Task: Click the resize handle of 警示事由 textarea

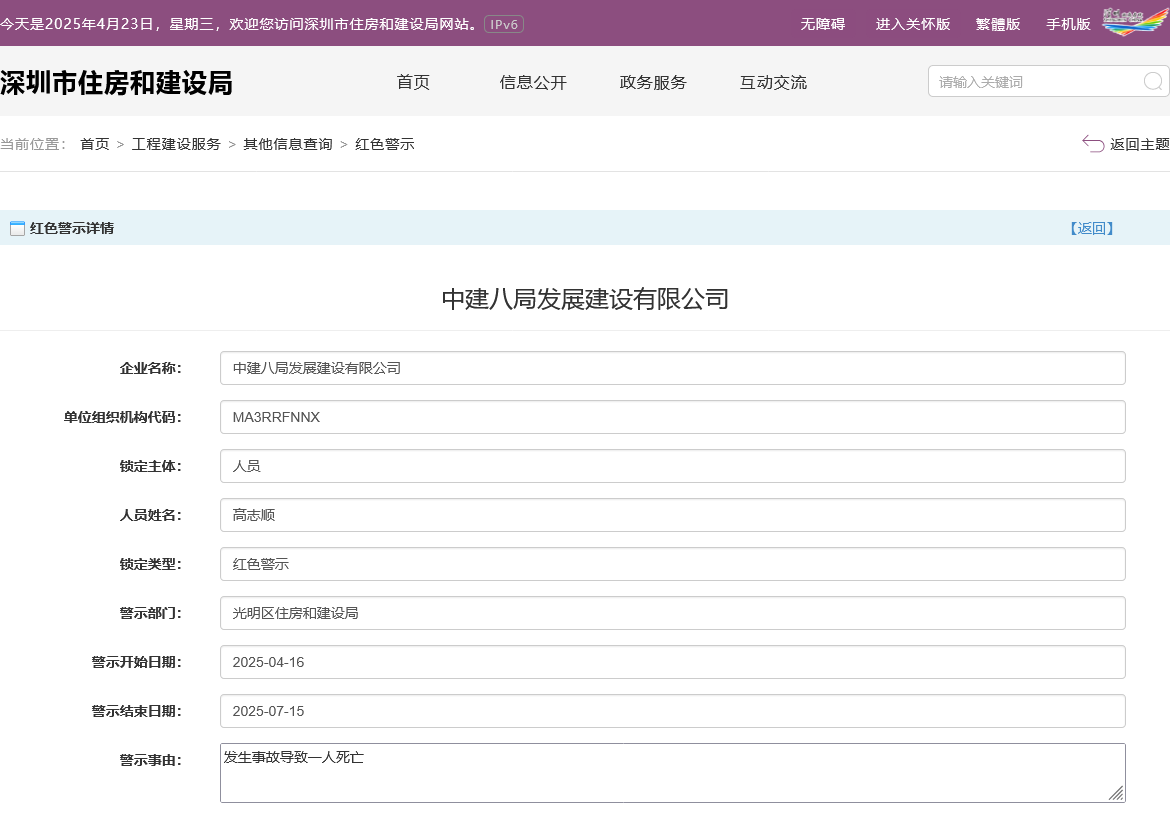Action: click(x=1116, y=793)
